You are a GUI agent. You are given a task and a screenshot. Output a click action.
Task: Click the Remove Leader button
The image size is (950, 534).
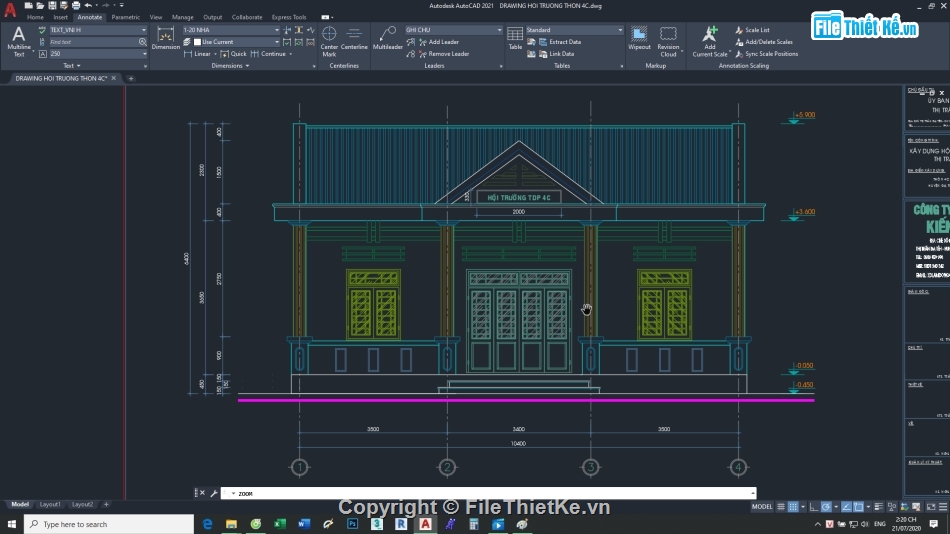pyautogui.click(x=443, y=54)
